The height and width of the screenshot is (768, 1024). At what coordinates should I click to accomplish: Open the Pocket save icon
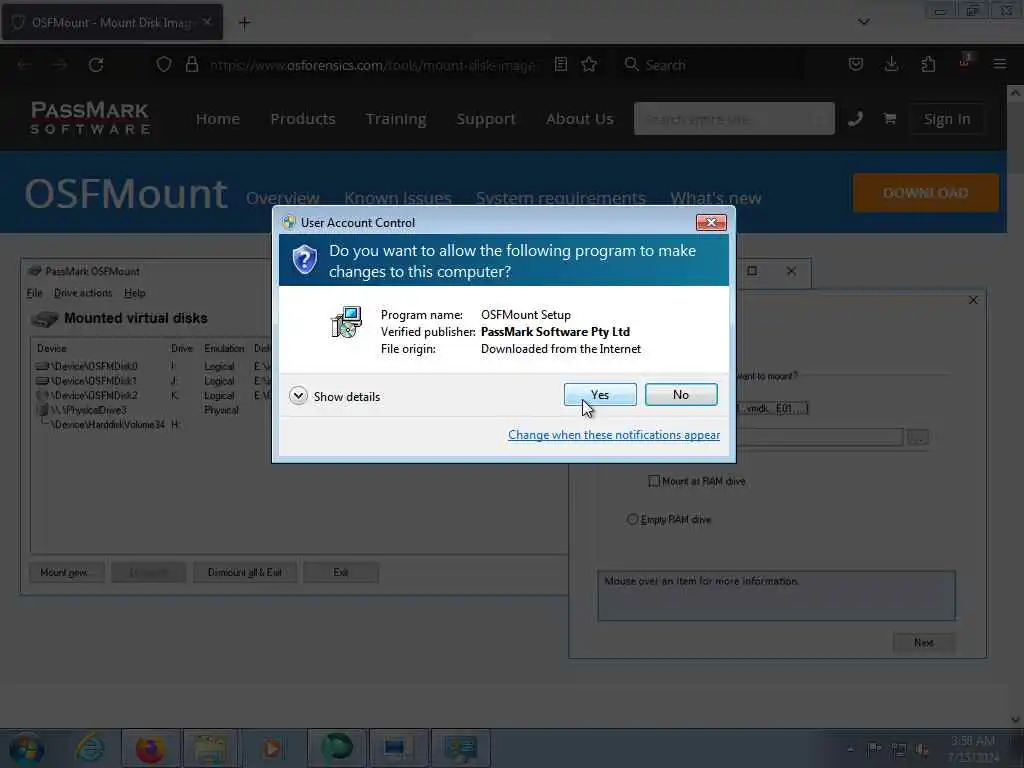[856, 64]
